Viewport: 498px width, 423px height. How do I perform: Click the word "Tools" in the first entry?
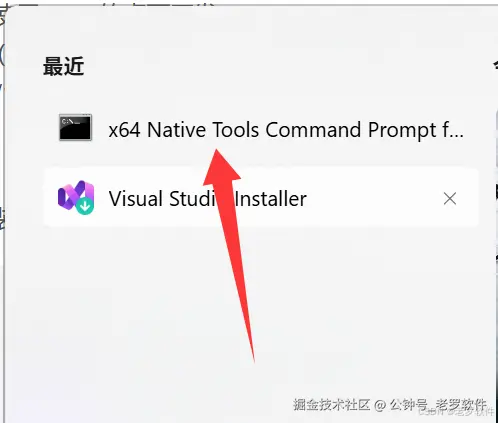[x=236, y=129]
